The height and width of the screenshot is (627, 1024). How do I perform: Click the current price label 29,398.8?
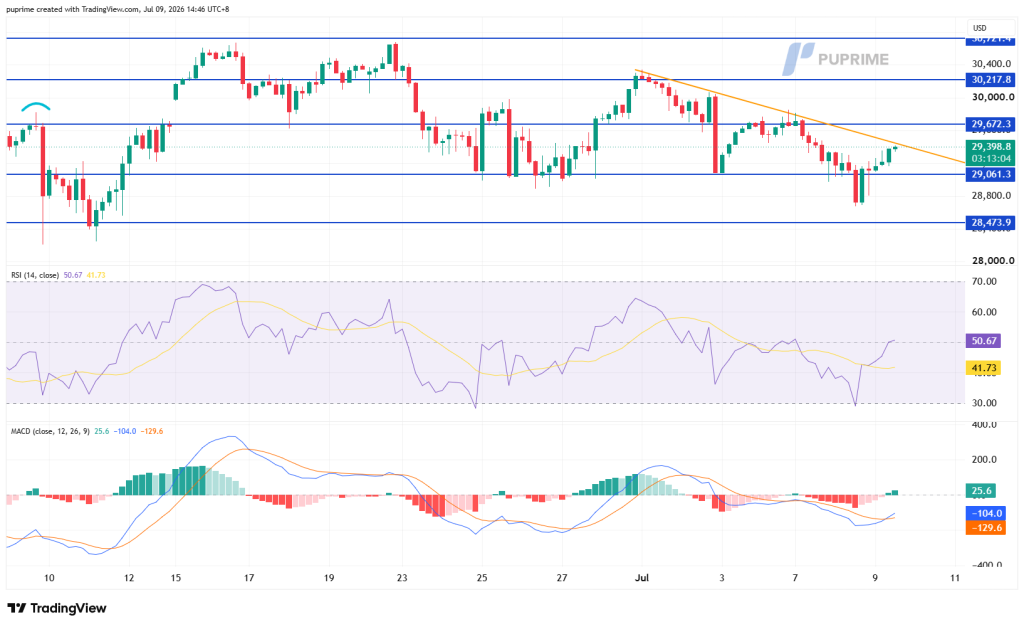(x=991, y=147)
